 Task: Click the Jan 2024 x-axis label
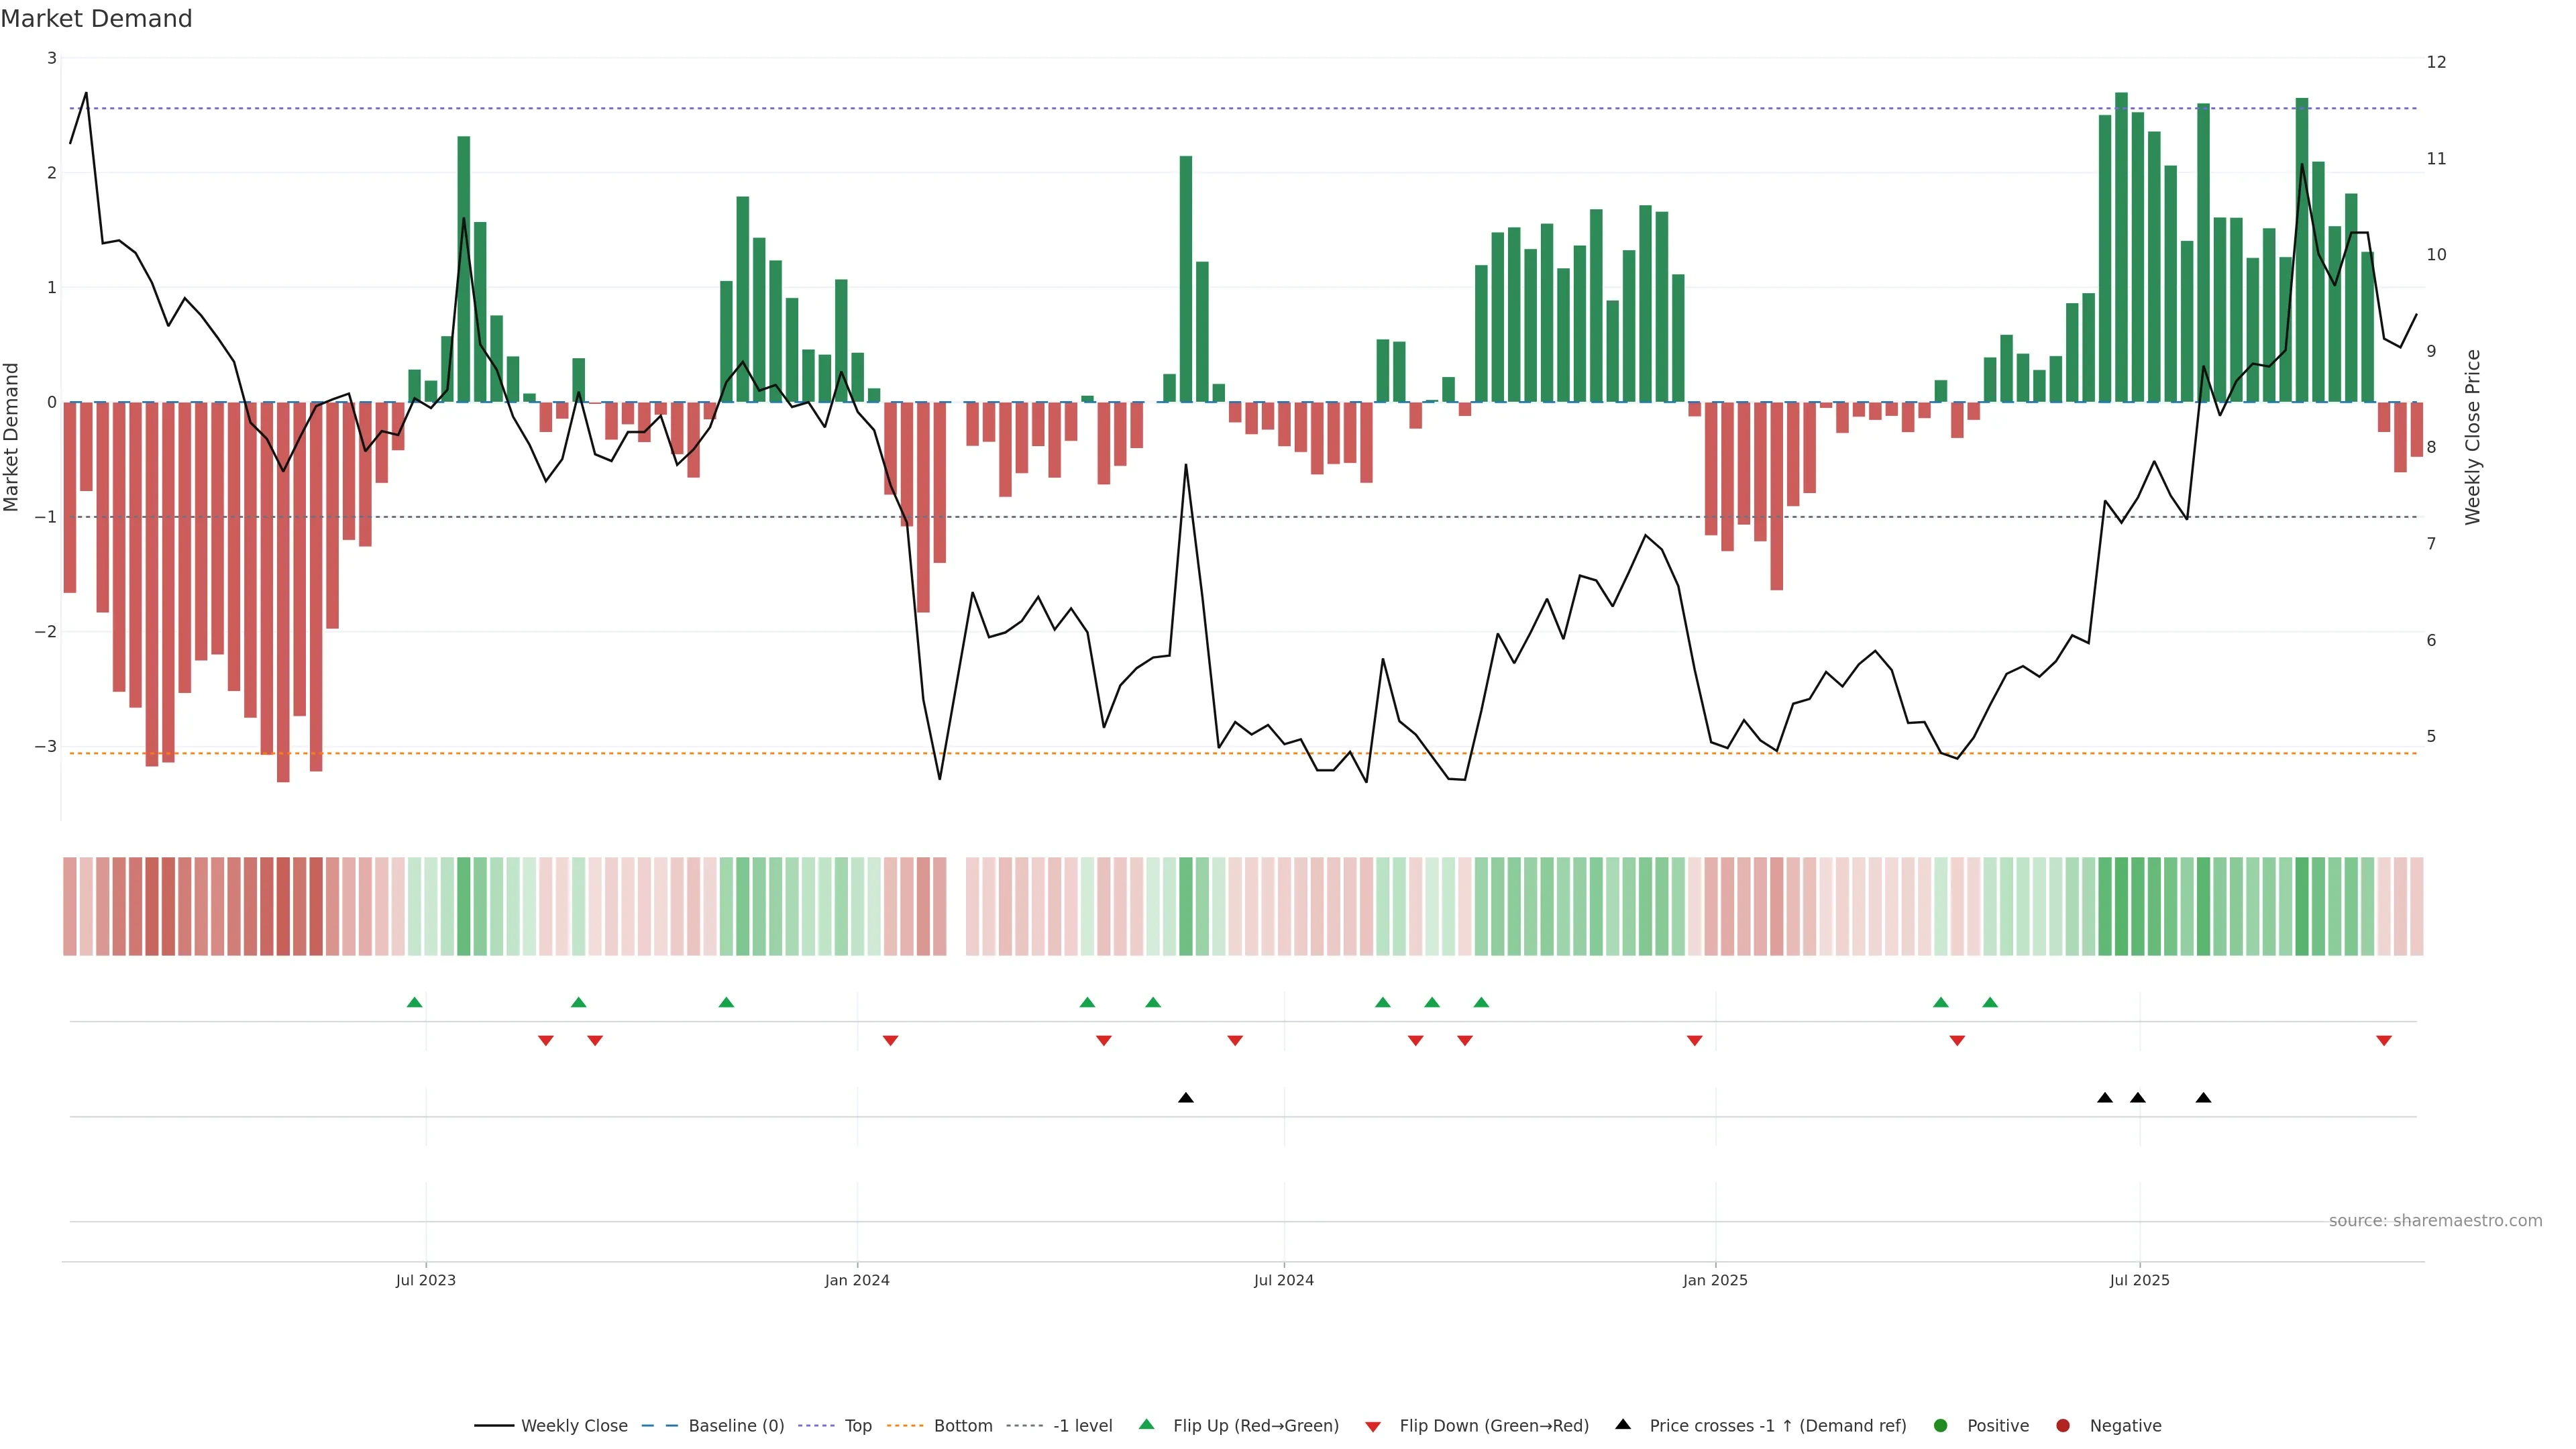(x=857, y=1280)
